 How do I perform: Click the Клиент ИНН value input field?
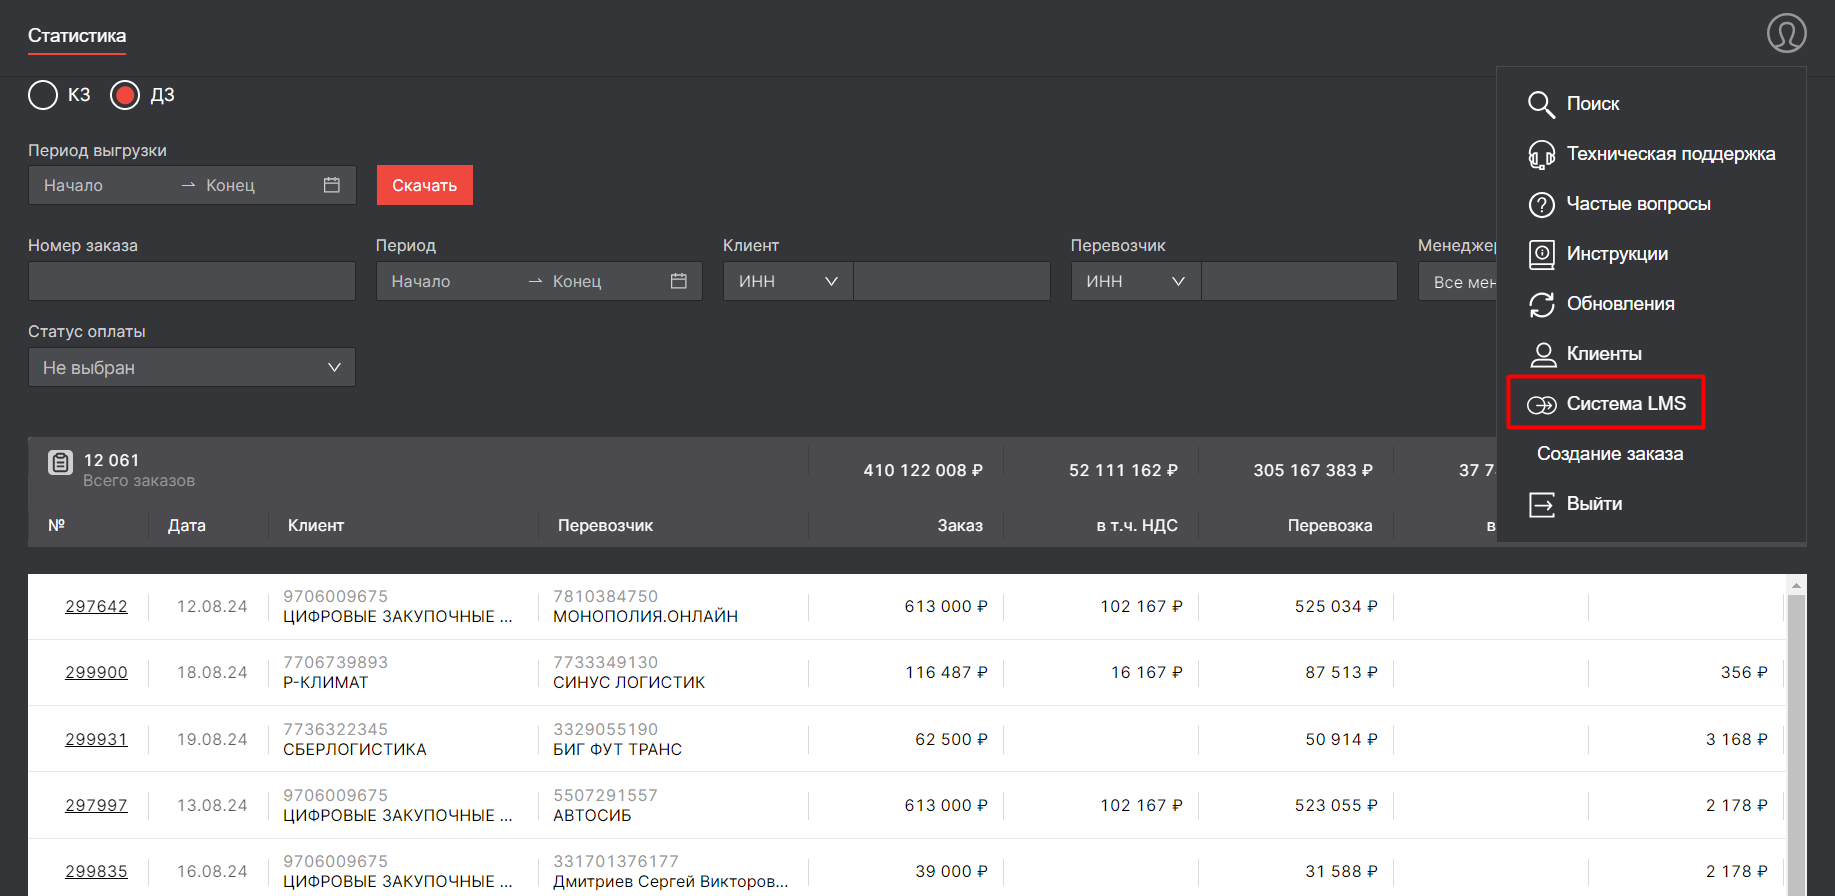tap(952, 281)
